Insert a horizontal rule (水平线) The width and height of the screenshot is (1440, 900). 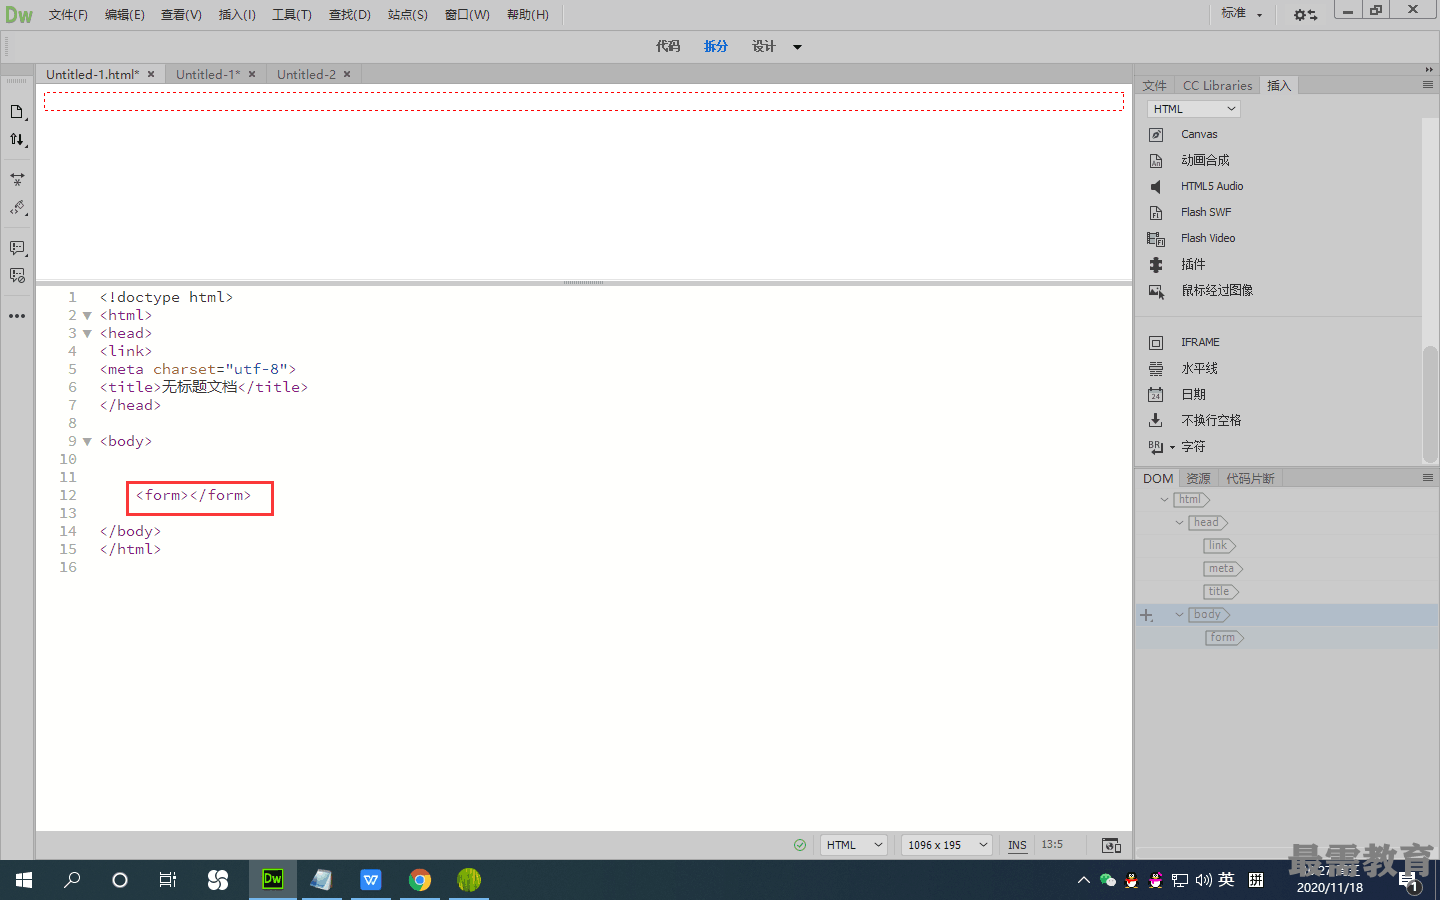pyautogui.click(x=1199, y=368)
